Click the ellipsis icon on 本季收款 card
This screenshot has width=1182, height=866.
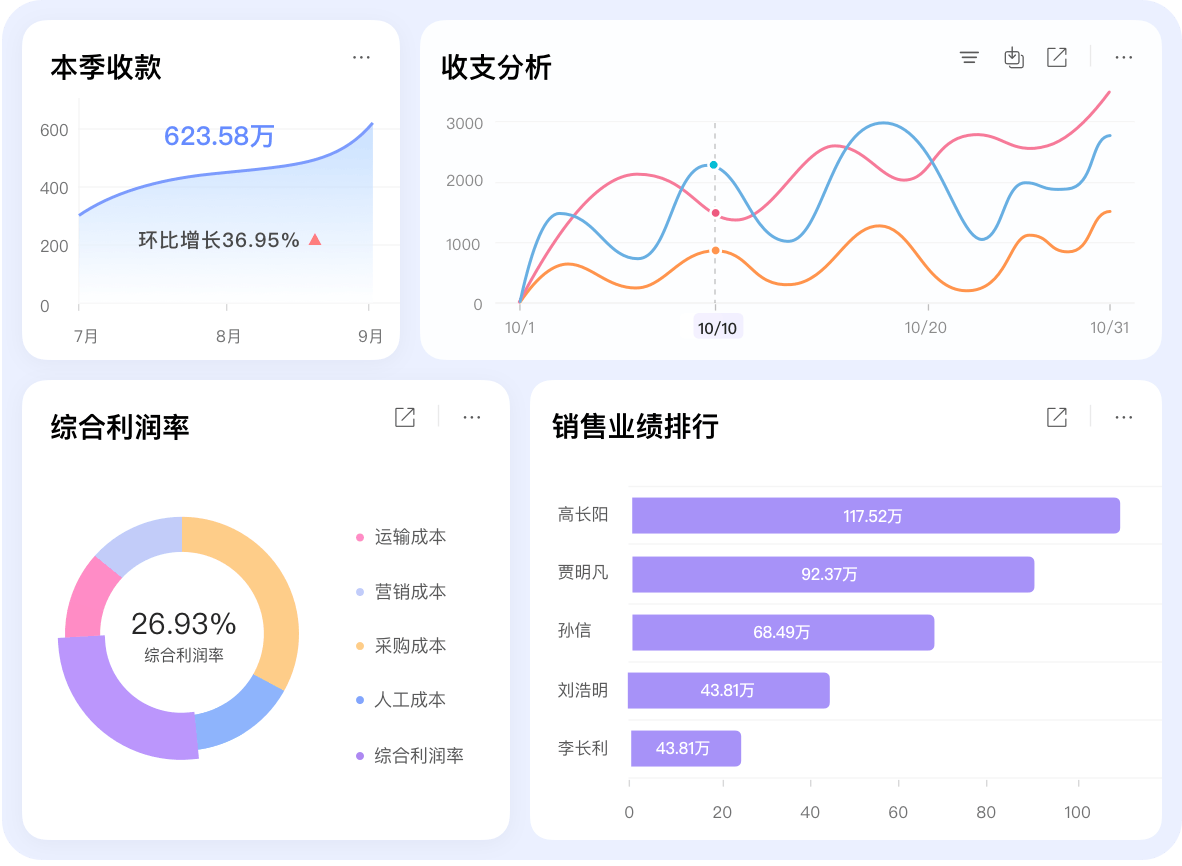coord(361,57)
